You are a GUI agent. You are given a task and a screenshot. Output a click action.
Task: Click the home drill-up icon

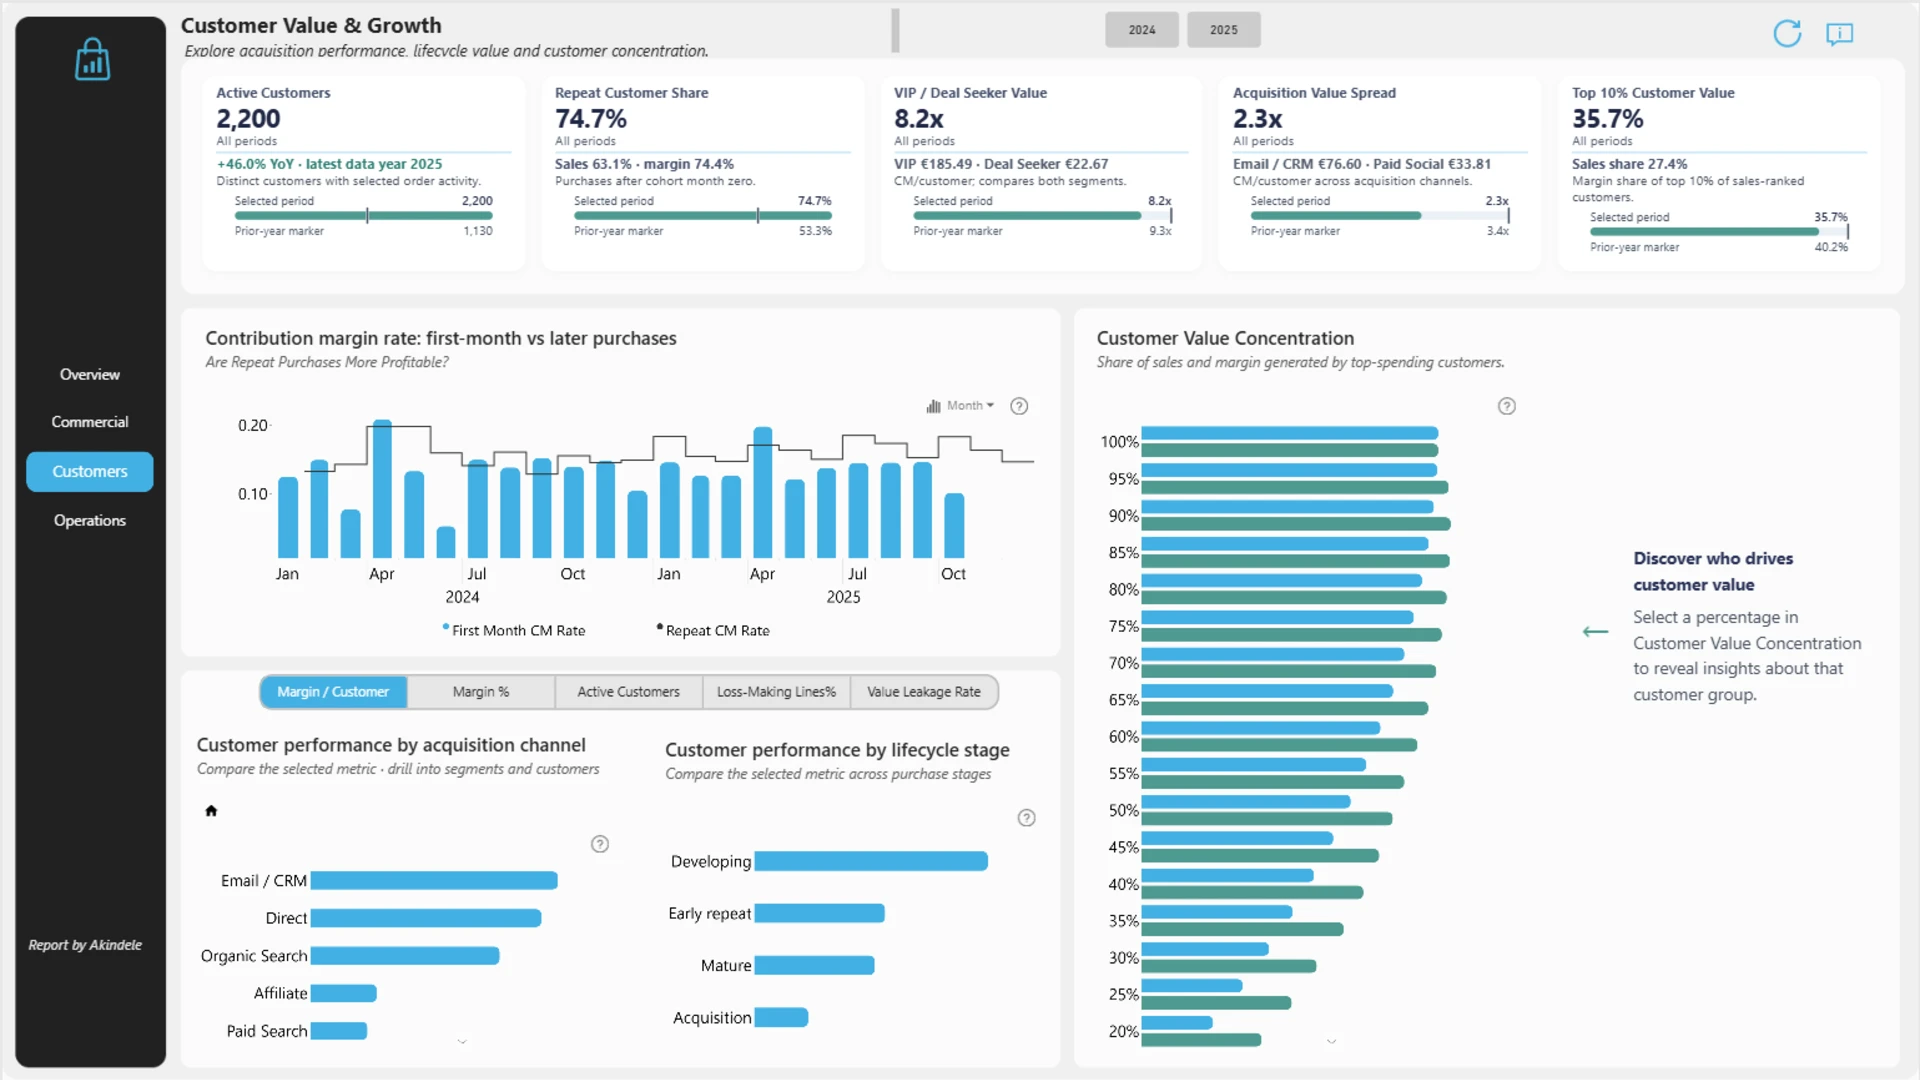coord(211,811)
